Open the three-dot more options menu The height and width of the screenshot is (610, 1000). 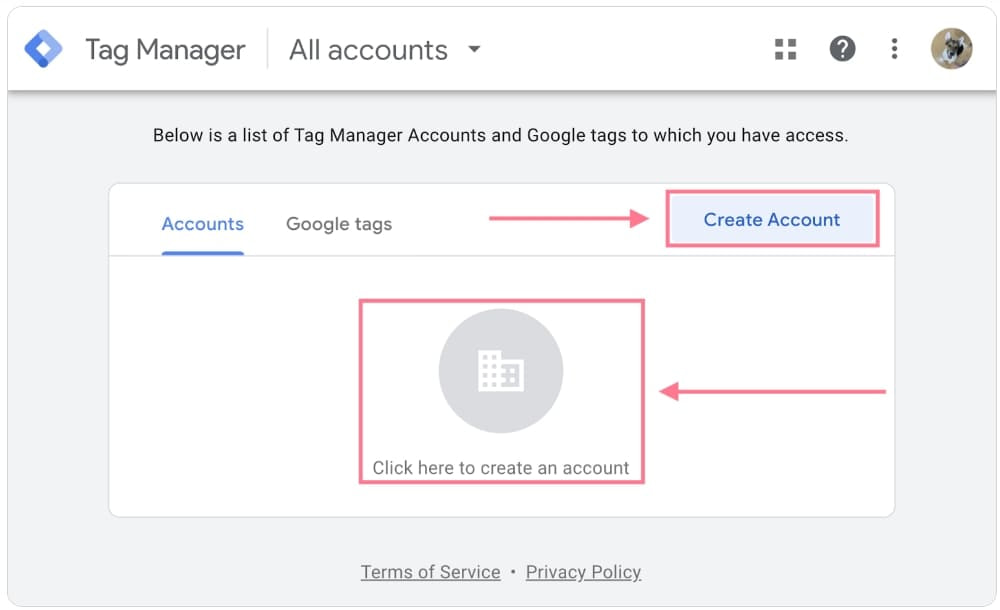coord(894,49)
